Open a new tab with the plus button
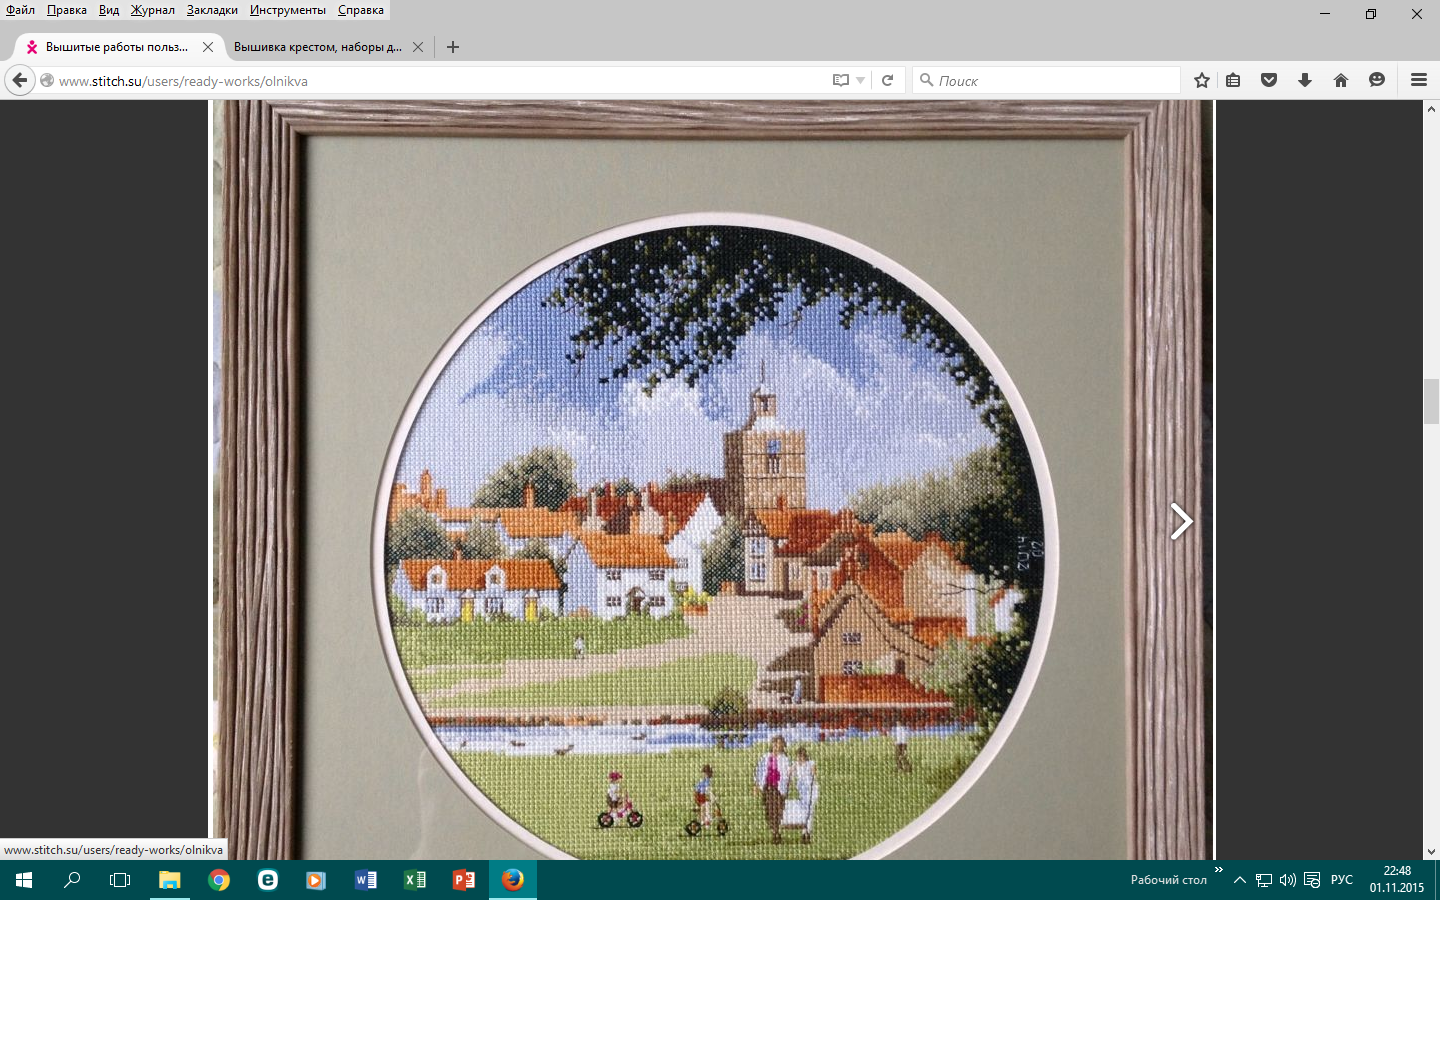 [x=453, y=47]
